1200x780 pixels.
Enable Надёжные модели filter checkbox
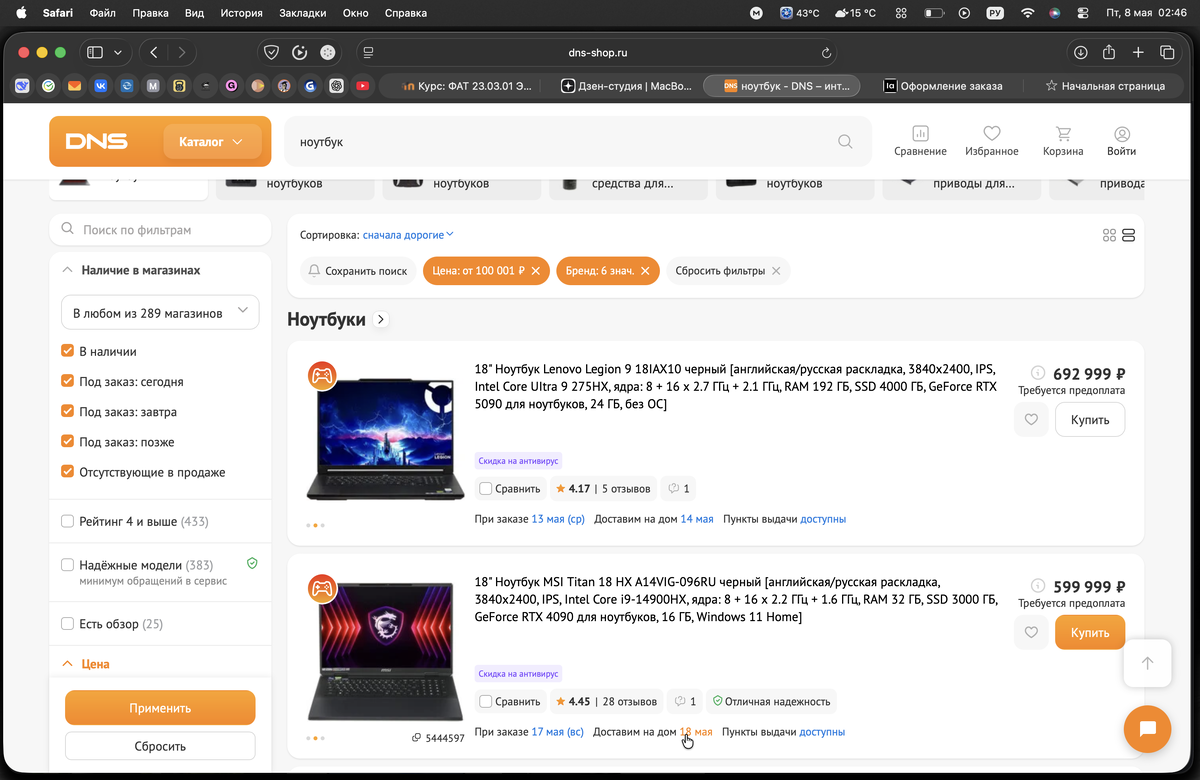pyautogui.click(x=68, y=564)
